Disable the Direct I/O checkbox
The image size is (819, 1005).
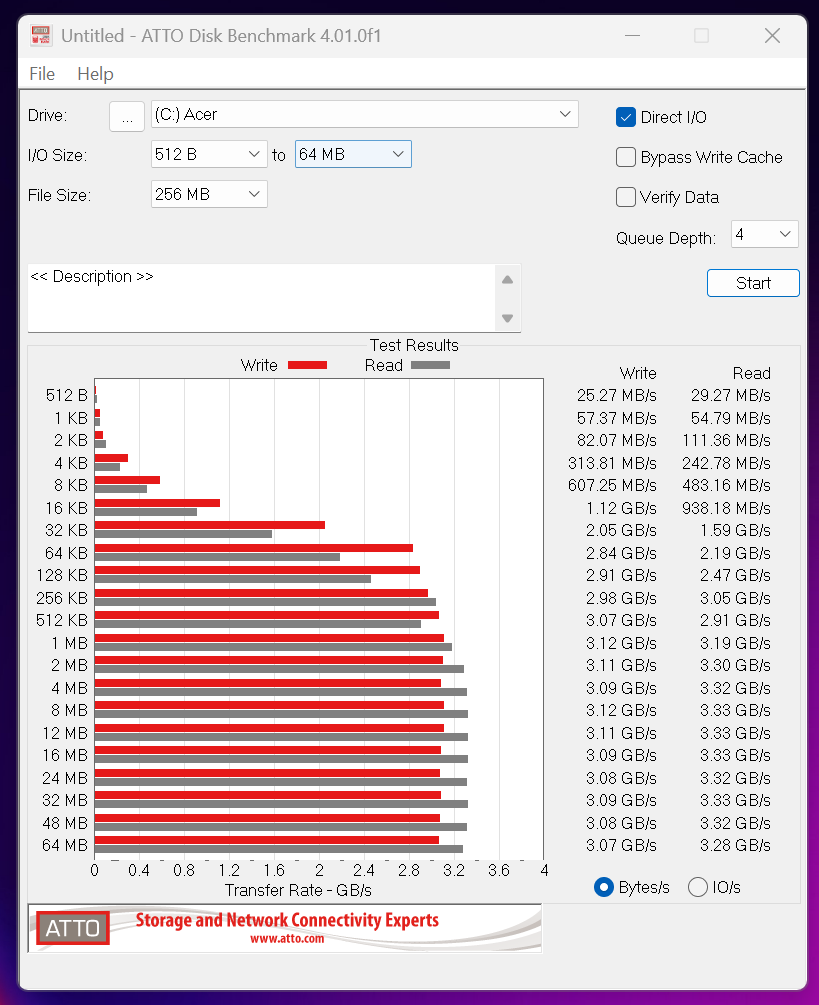(626, 117)
